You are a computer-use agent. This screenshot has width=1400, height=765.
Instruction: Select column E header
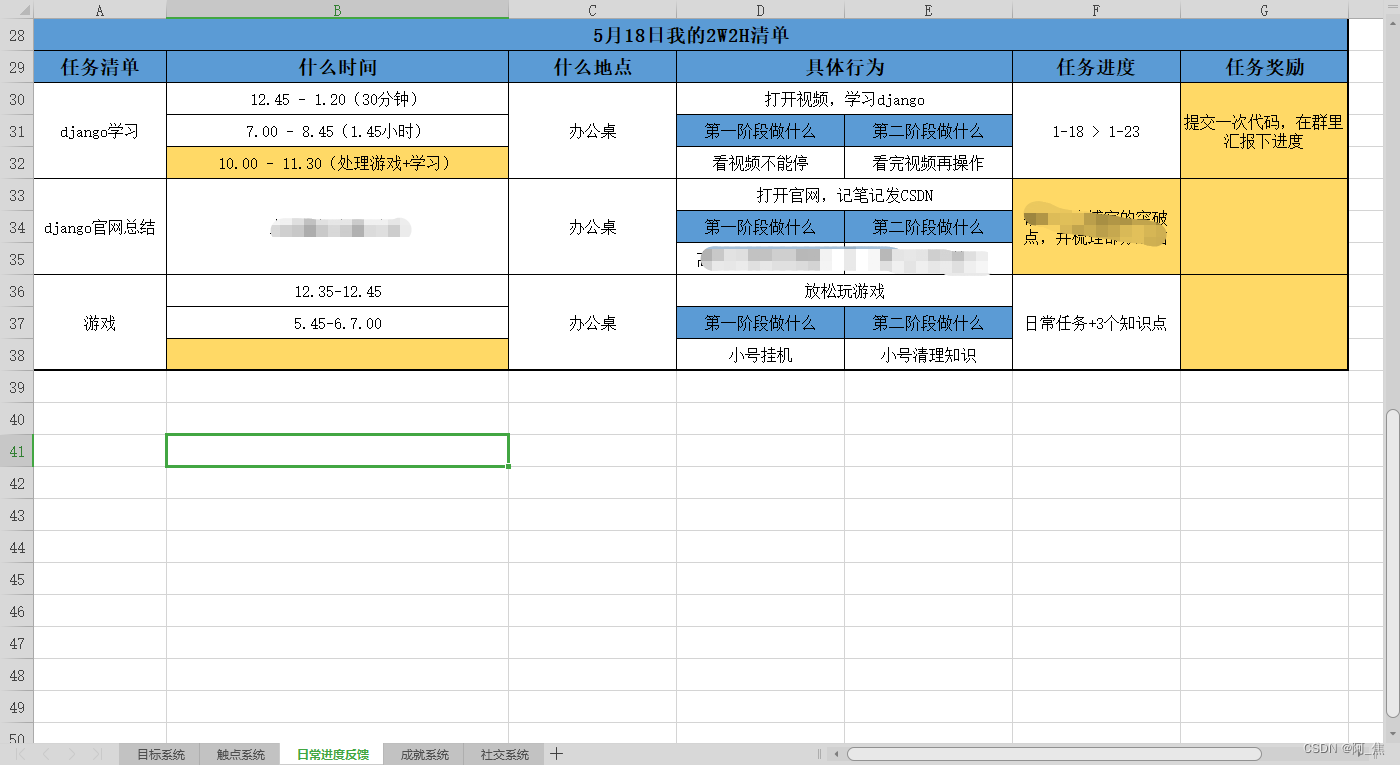(x=928, y=10)
